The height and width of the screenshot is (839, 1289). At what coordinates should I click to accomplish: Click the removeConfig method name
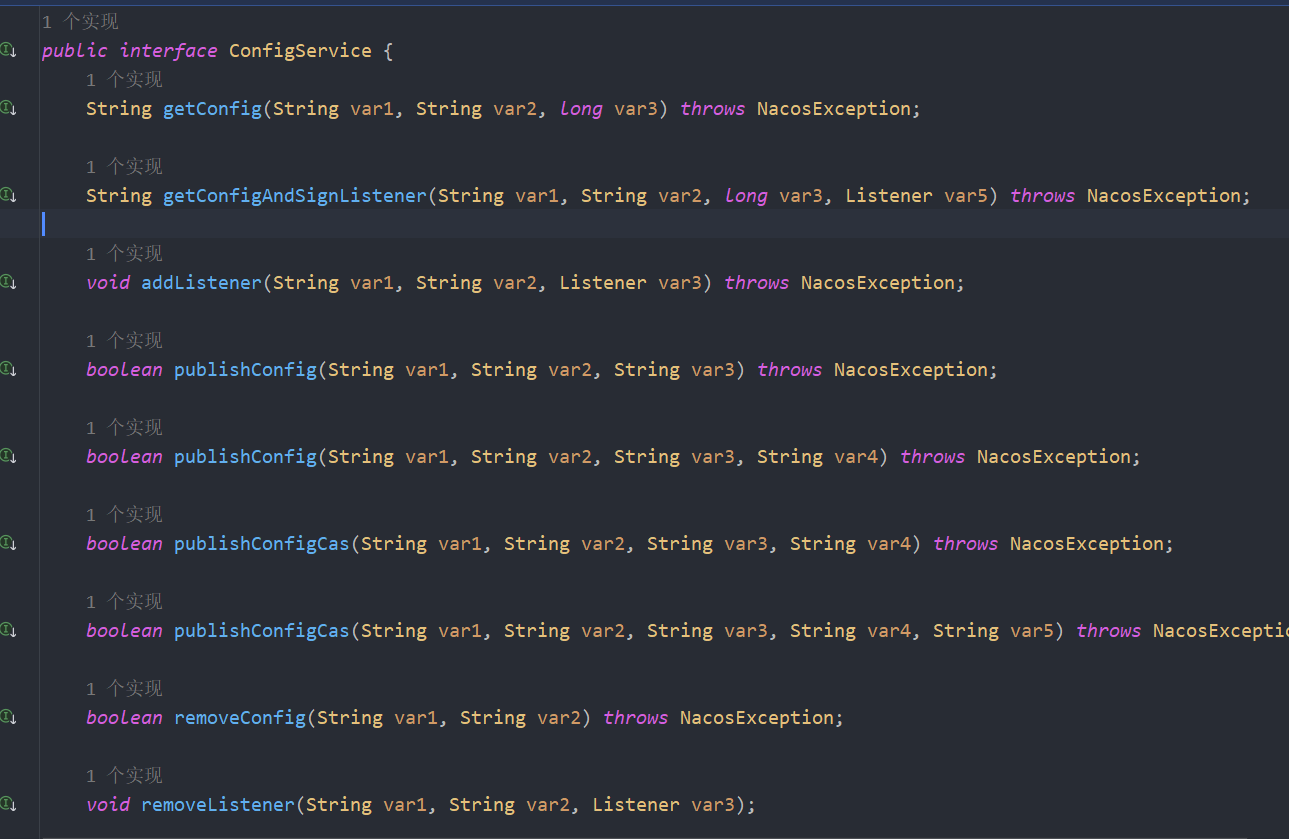[240, 718]
